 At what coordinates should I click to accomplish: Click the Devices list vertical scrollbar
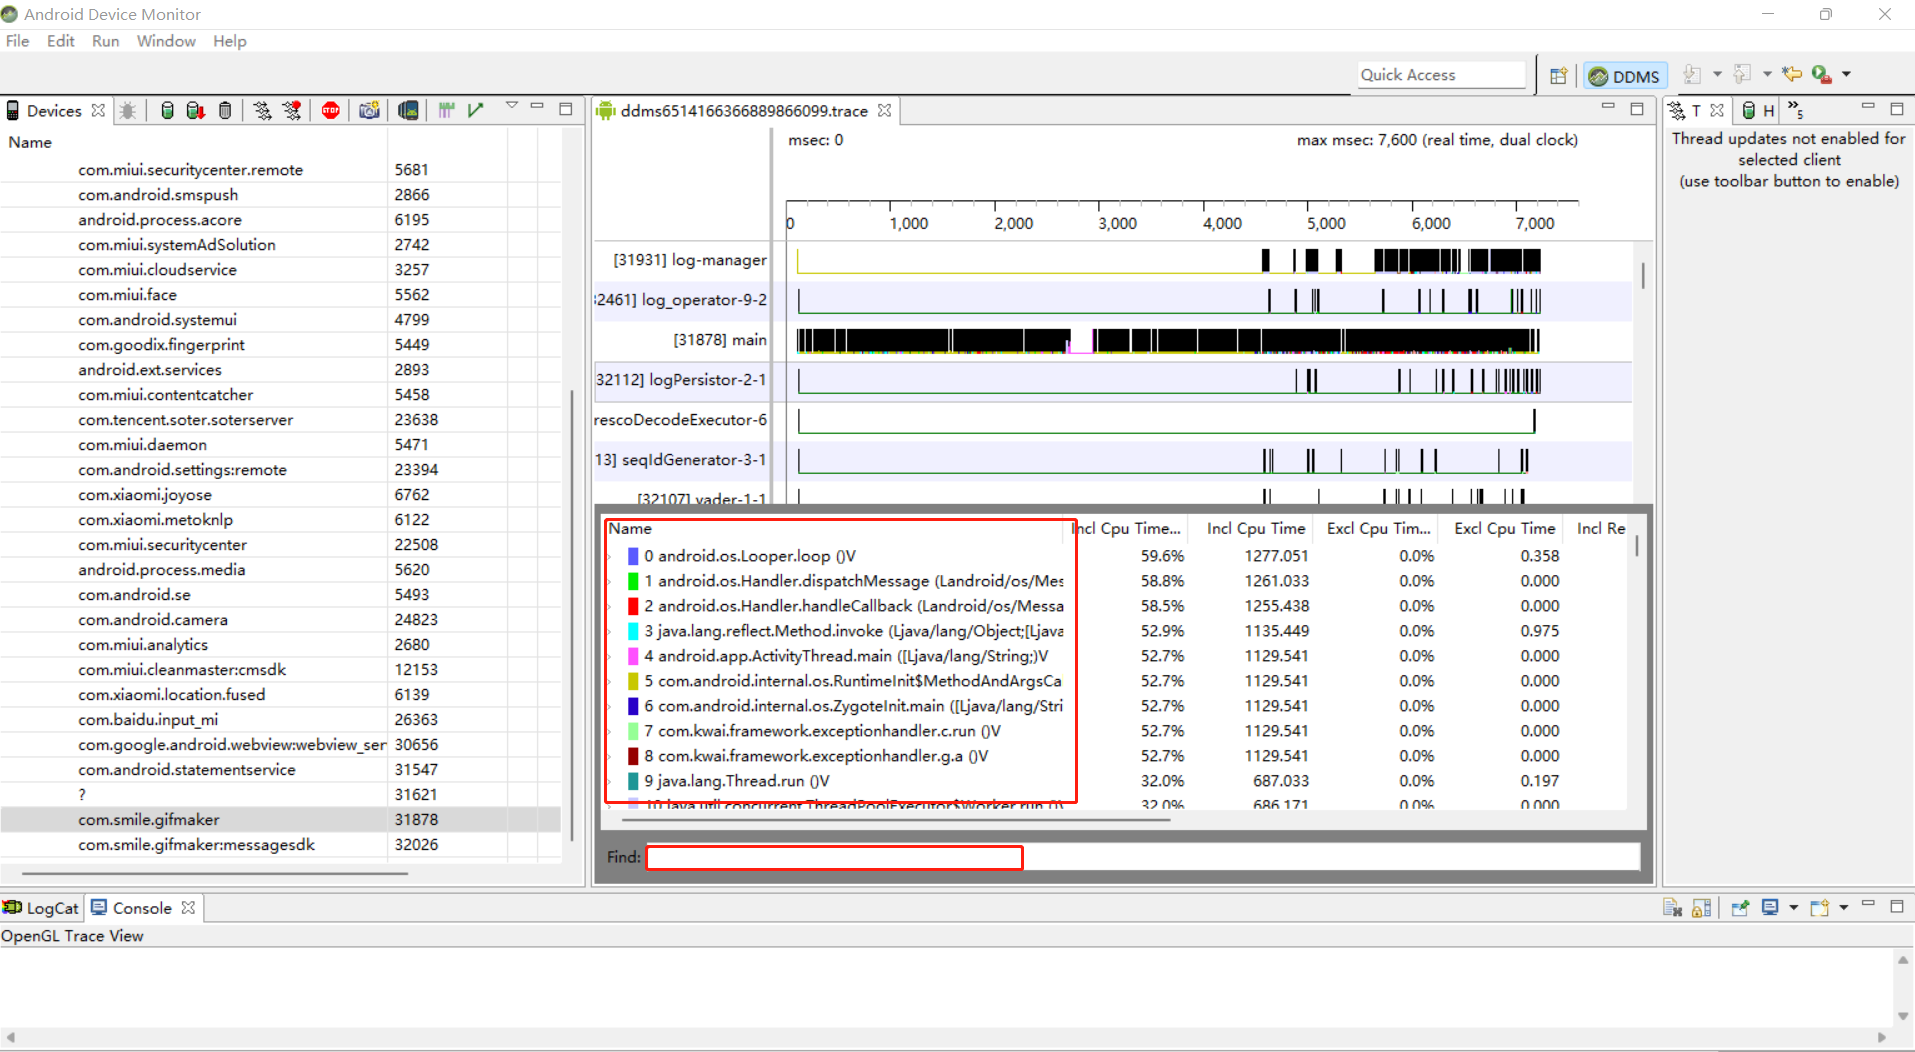[571, 615]
